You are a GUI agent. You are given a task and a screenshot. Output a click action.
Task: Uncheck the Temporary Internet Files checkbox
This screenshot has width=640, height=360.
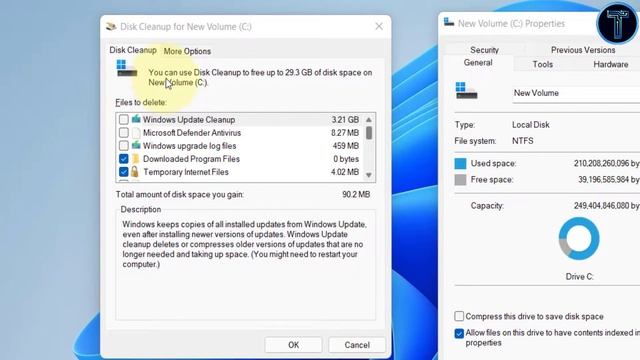(x=124, y=172)
